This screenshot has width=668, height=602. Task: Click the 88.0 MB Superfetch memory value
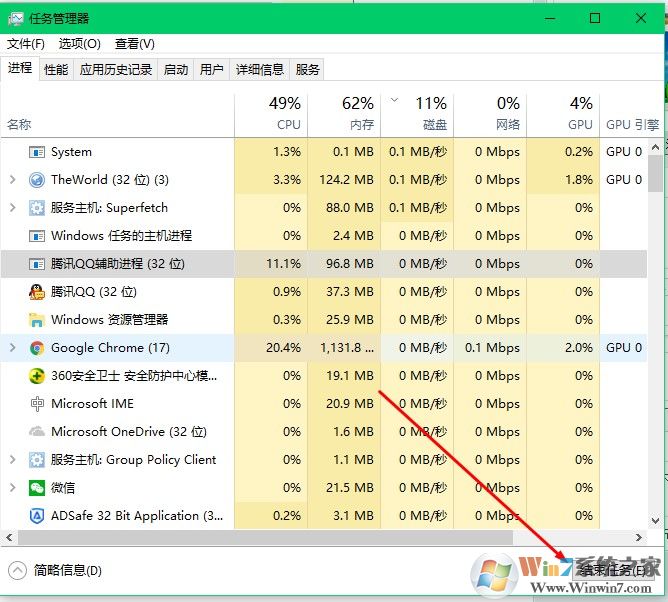tap(350, 208)
